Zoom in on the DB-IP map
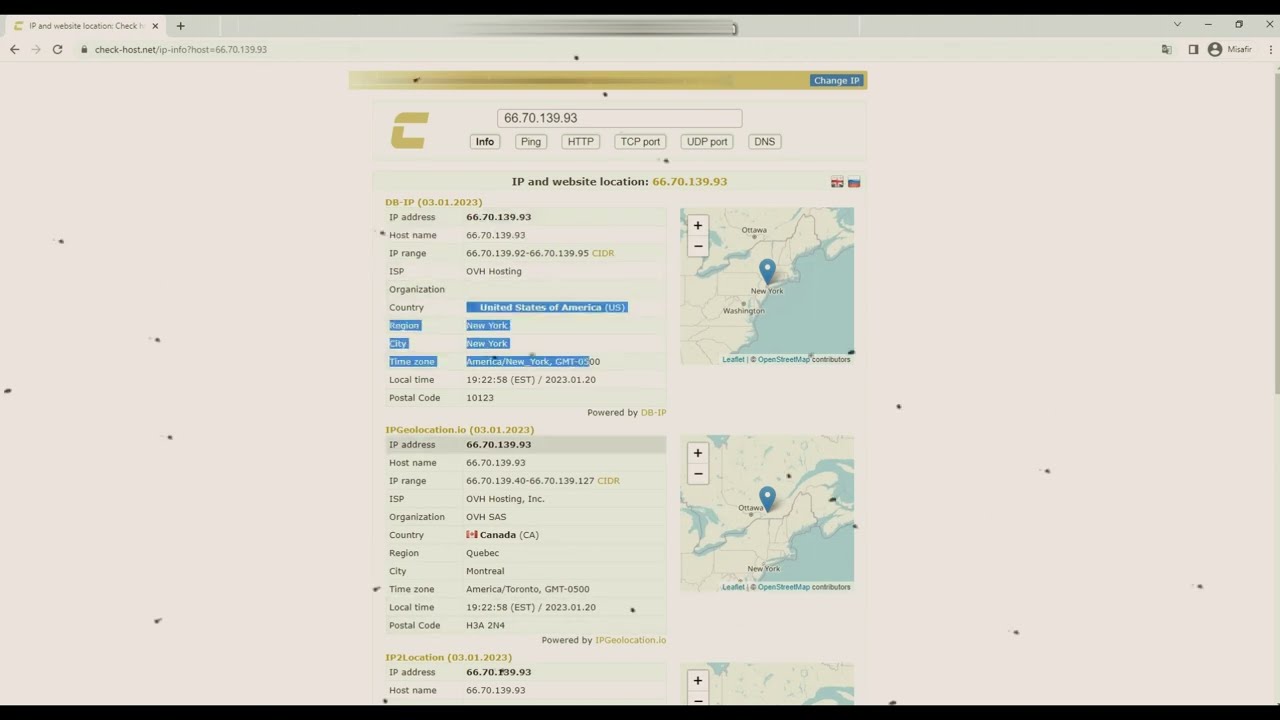The width and height of the screenshot is (1280, 720). (698, 225)
